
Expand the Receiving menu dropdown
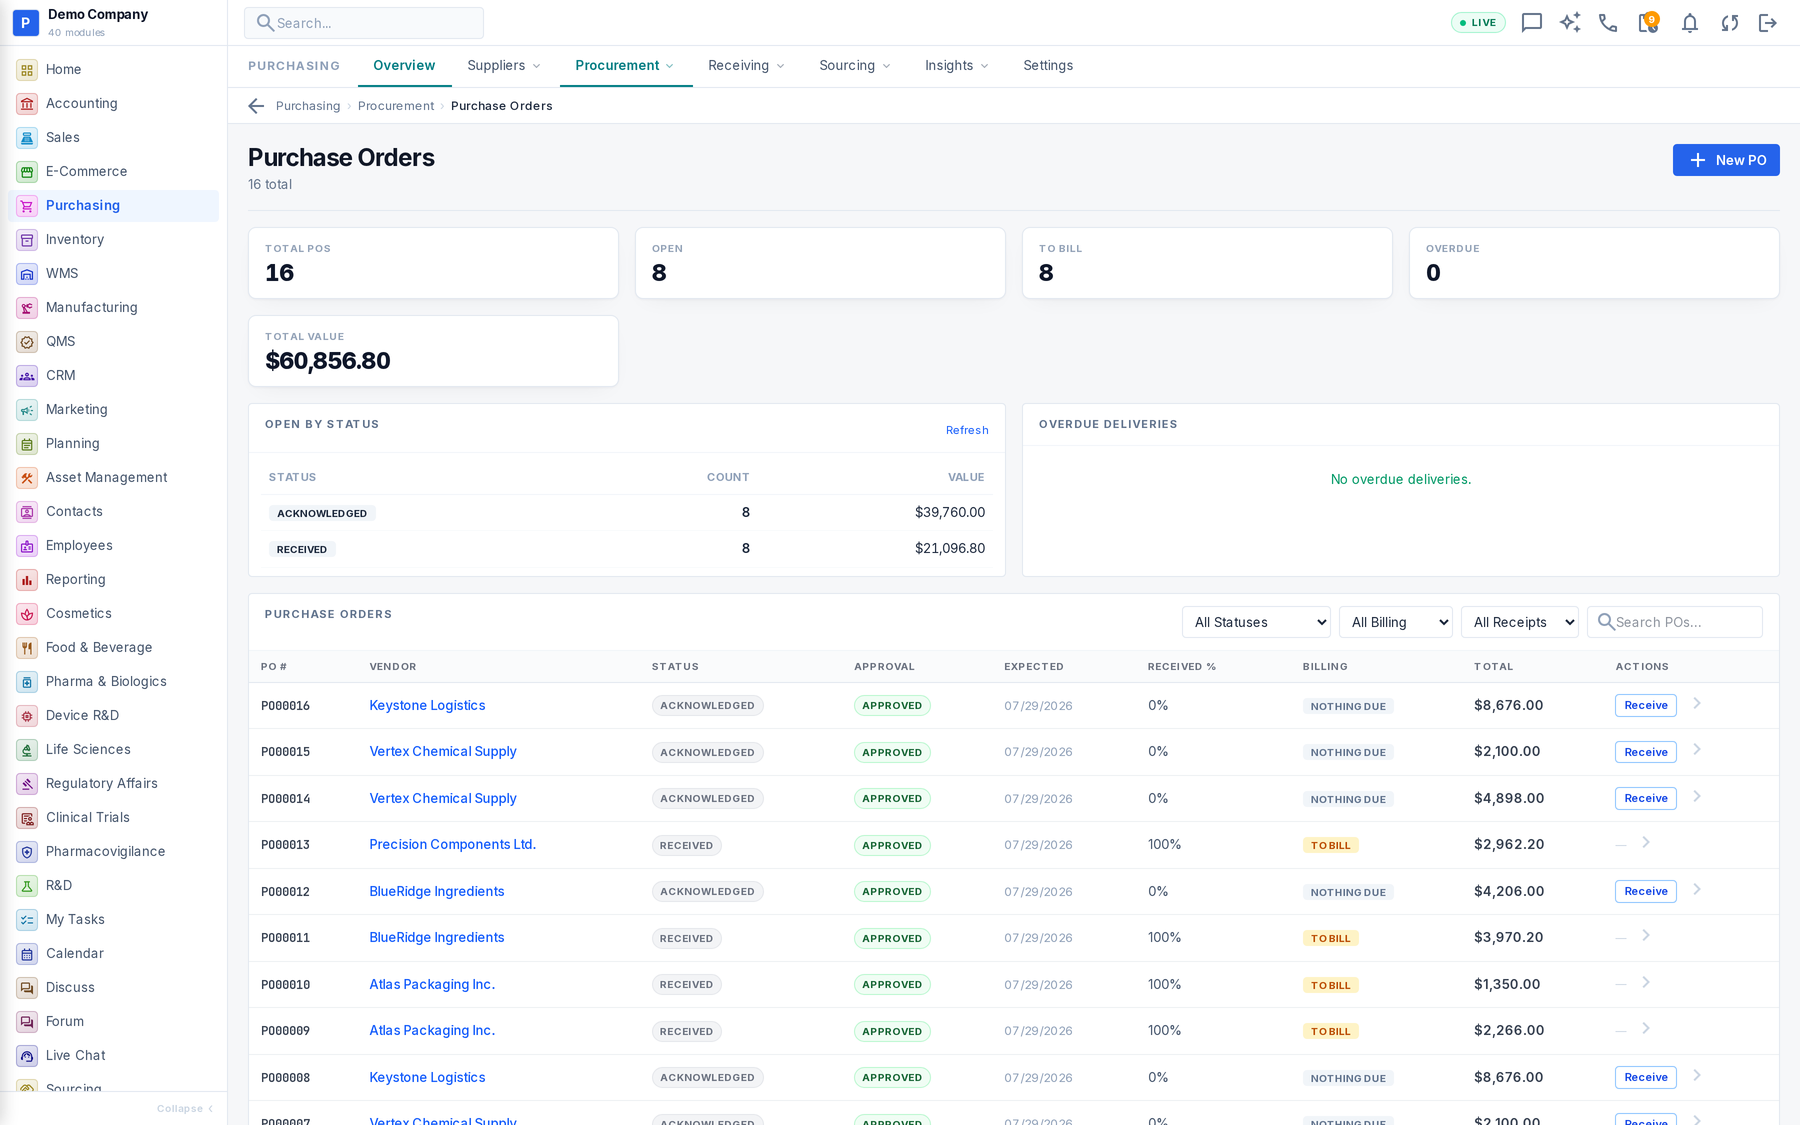coord(747,66)
